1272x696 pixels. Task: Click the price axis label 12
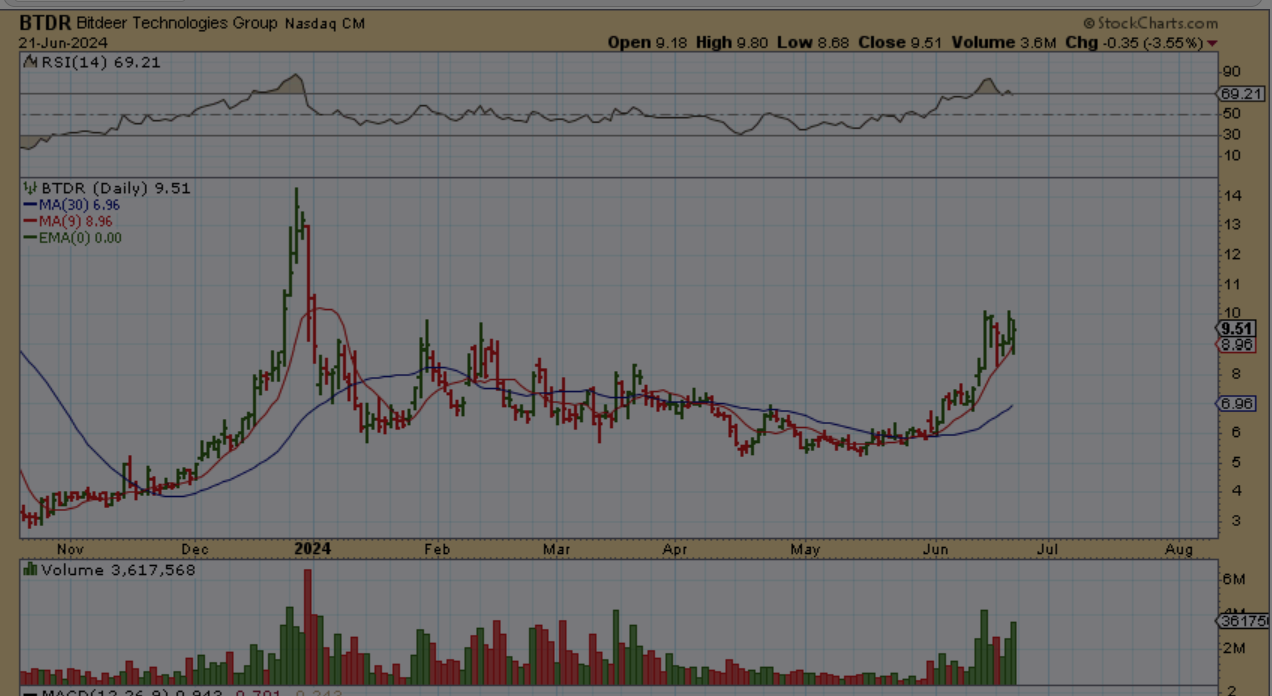click(x=1233, y=255)
